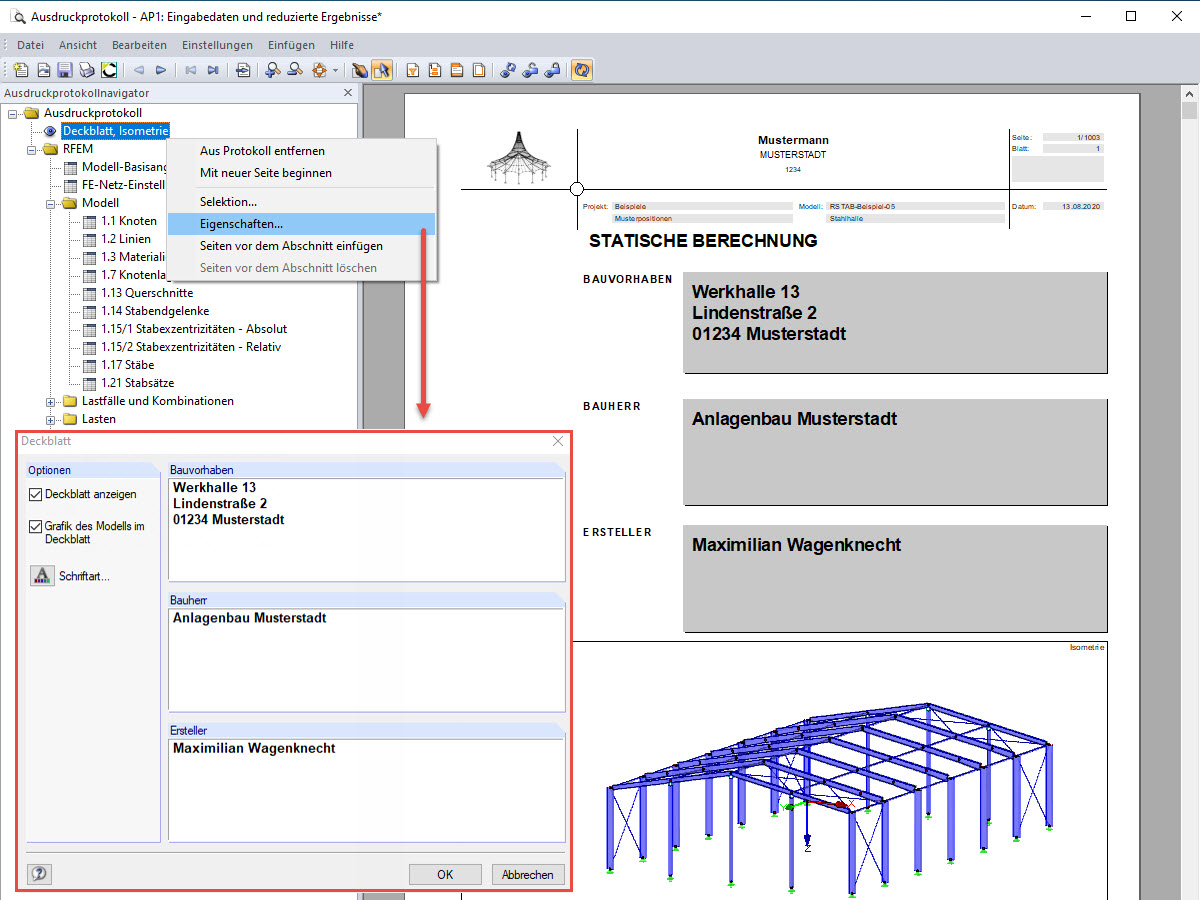Click the last blue link icon
The height and width of the screenshot is (900, 1200).
552,70
